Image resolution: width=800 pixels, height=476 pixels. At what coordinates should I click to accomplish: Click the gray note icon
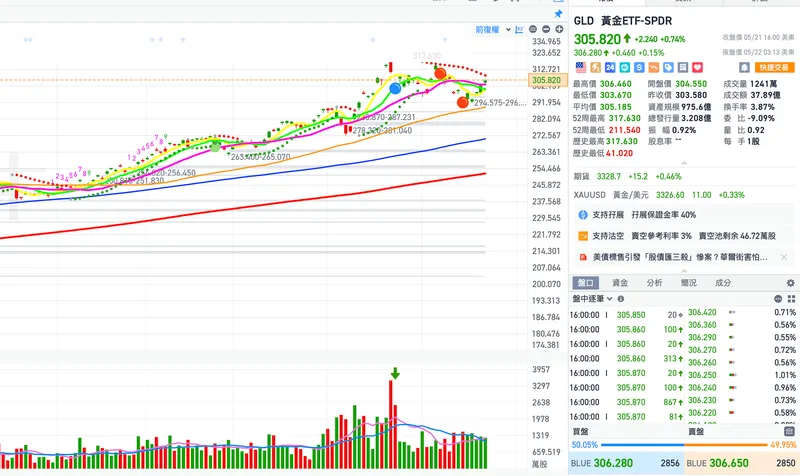(x=683, y=67)
